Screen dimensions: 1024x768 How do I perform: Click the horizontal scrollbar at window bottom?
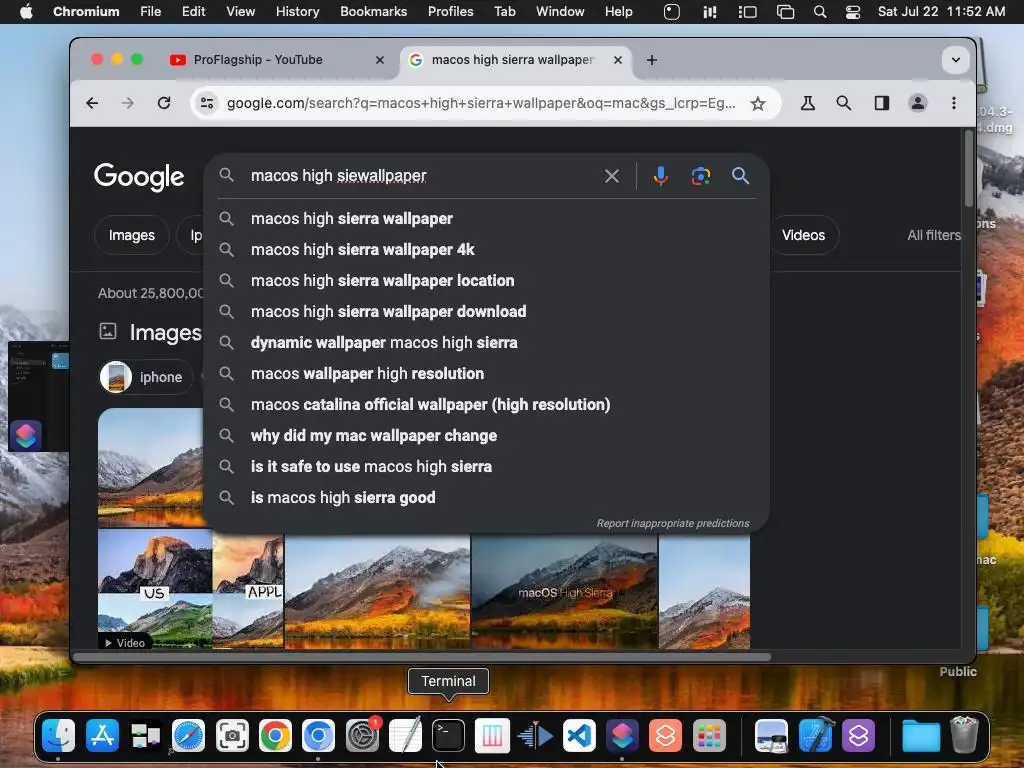click(421, 657)
